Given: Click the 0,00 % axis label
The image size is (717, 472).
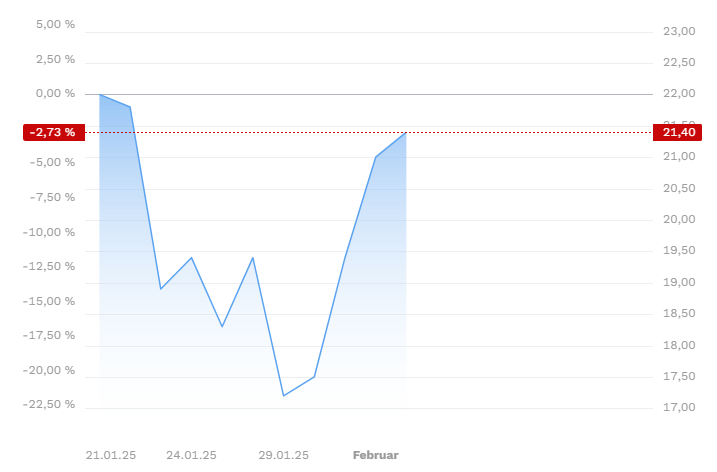Looking at the screenshot, I should click(55, 93).
